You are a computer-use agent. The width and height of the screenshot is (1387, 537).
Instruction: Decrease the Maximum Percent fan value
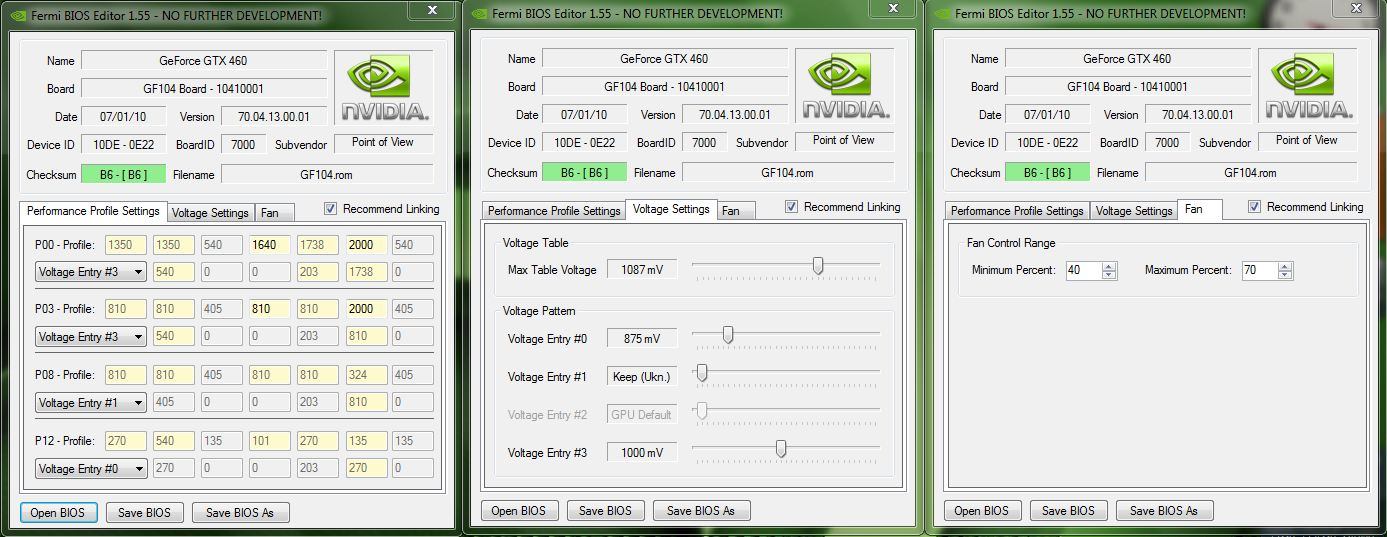(x=1285, y=275)
